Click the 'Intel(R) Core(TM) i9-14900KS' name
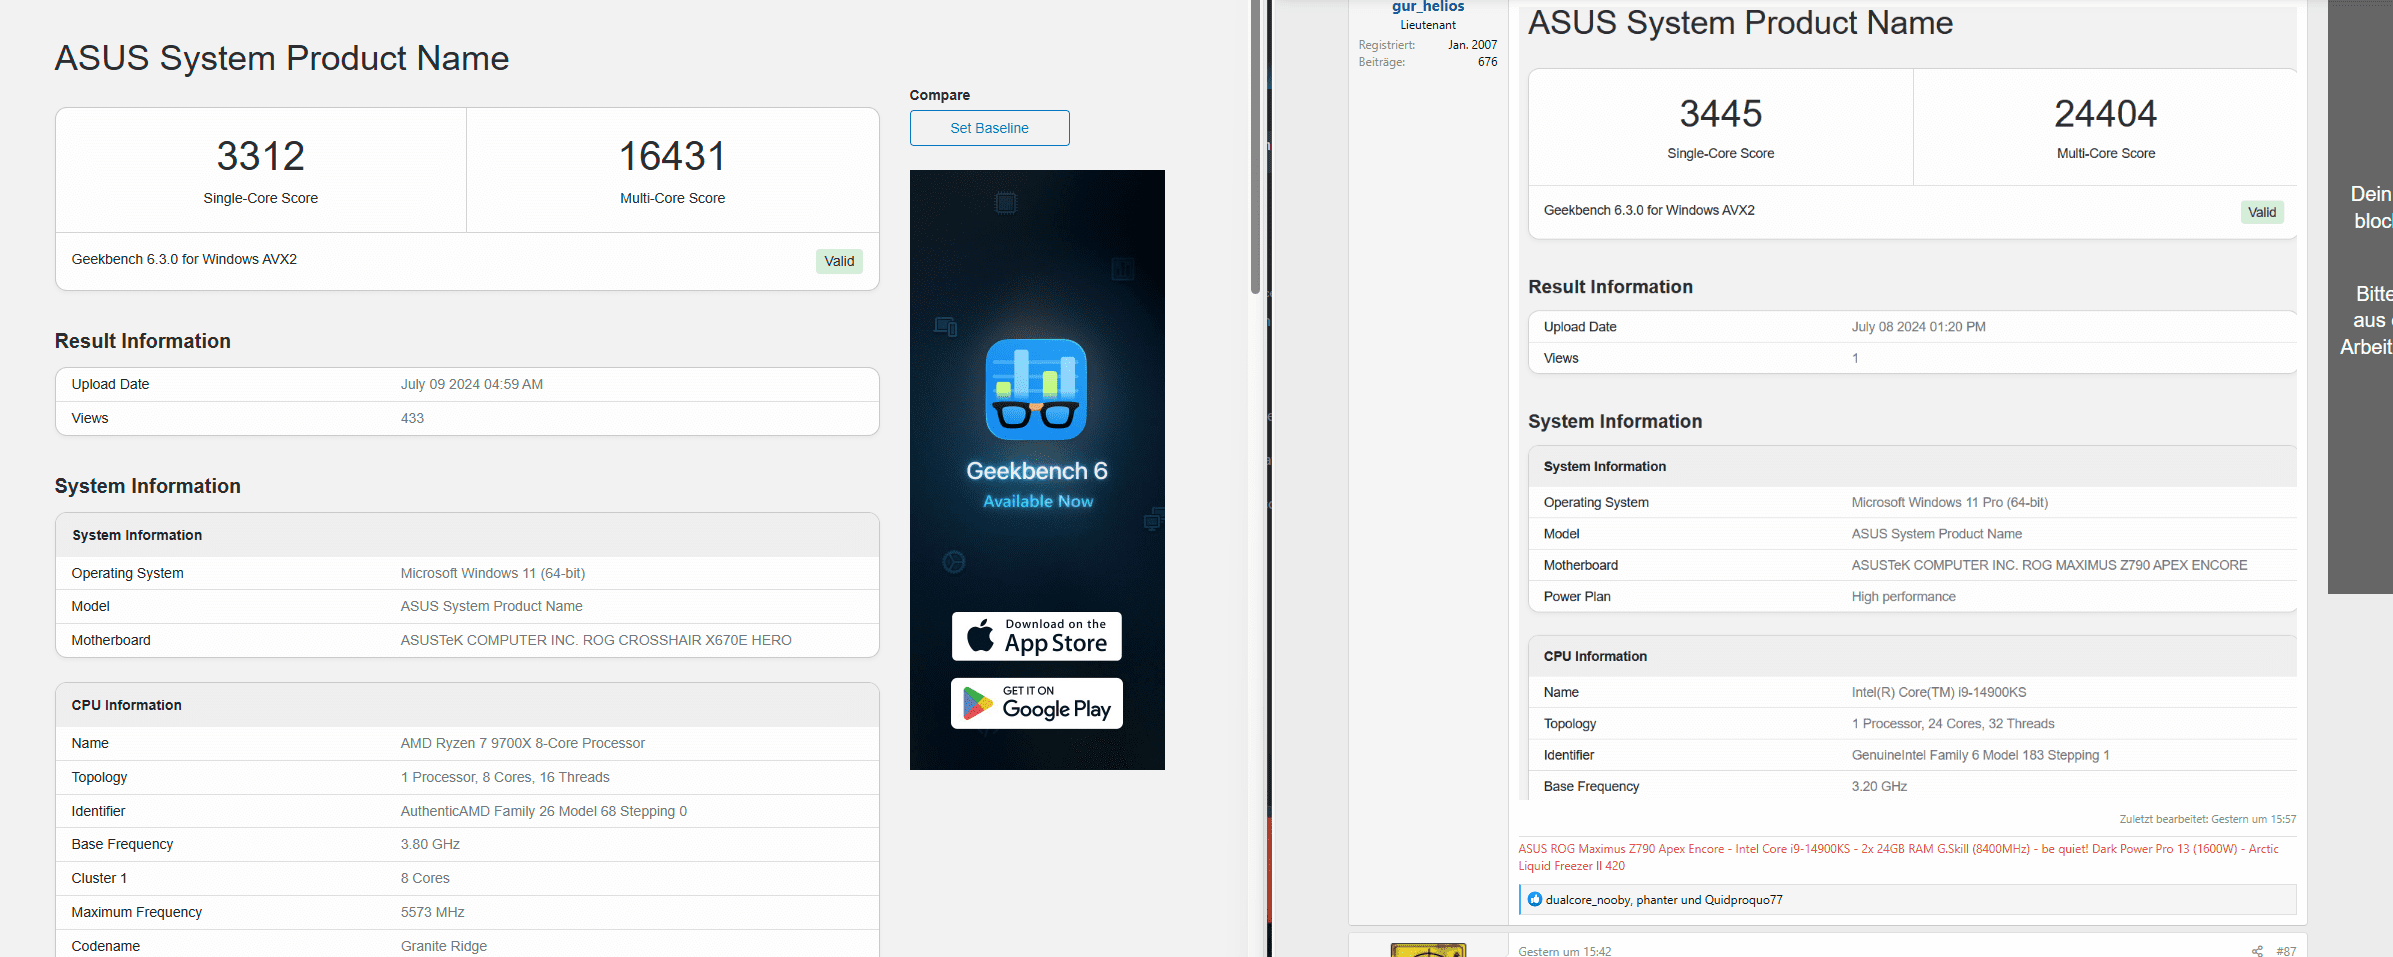2393x957 pixels. click(x=1938, y=692)
